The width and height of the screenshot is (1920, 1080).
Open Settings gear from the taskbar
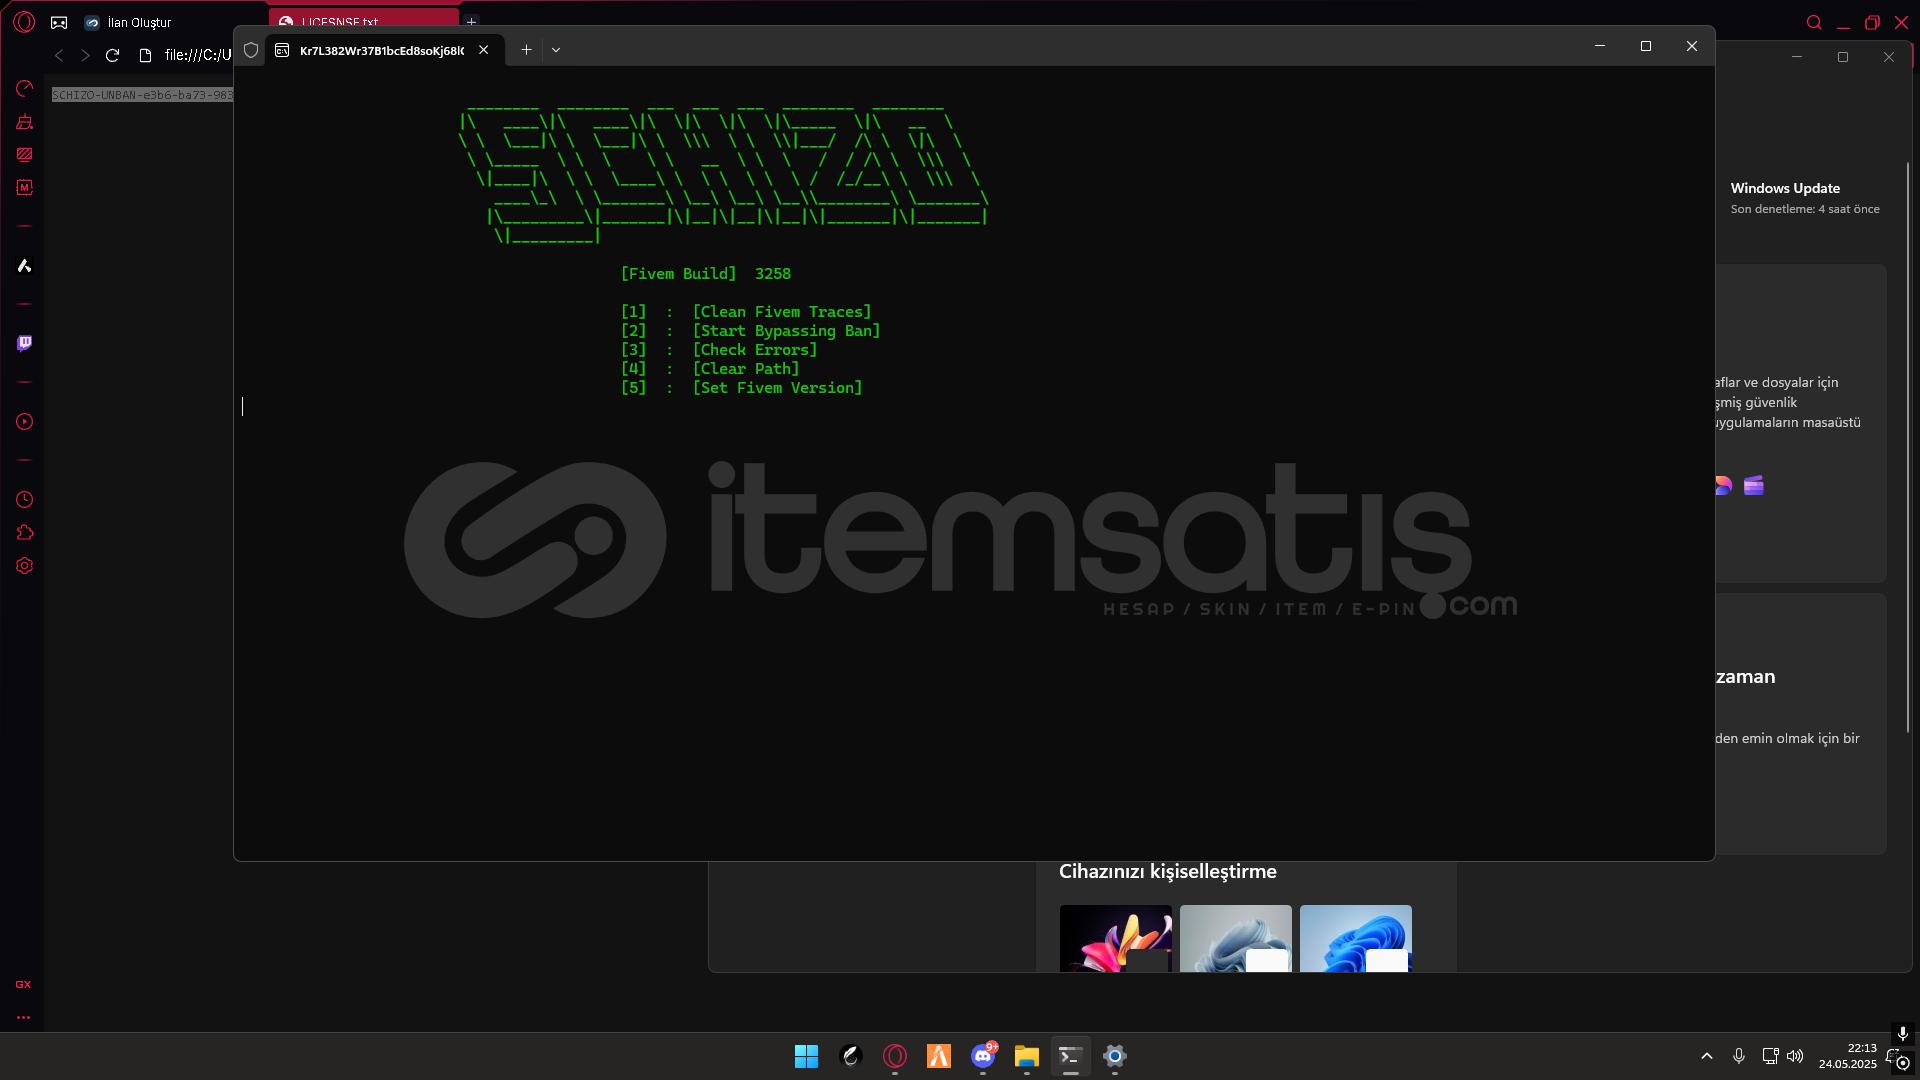(1115, 1056)
